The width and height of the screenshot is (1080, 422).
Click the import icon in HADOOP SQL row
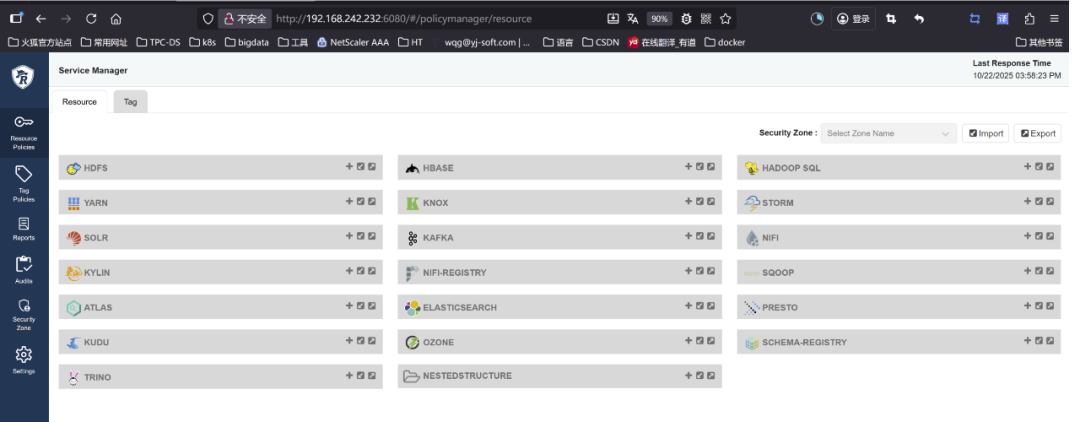(1039, 167)
